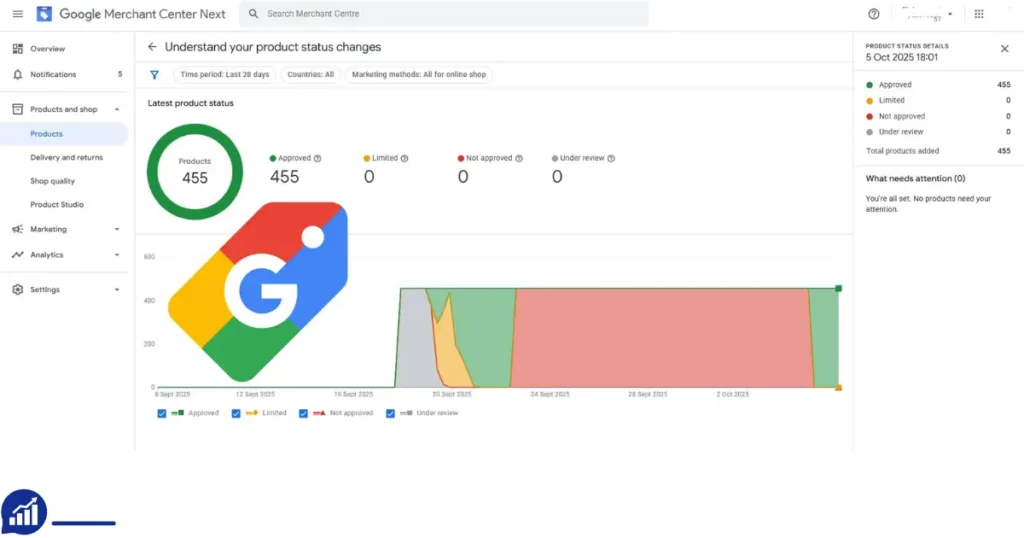
Task: Click help icon next to Not approved
Action: click(519, 158)
